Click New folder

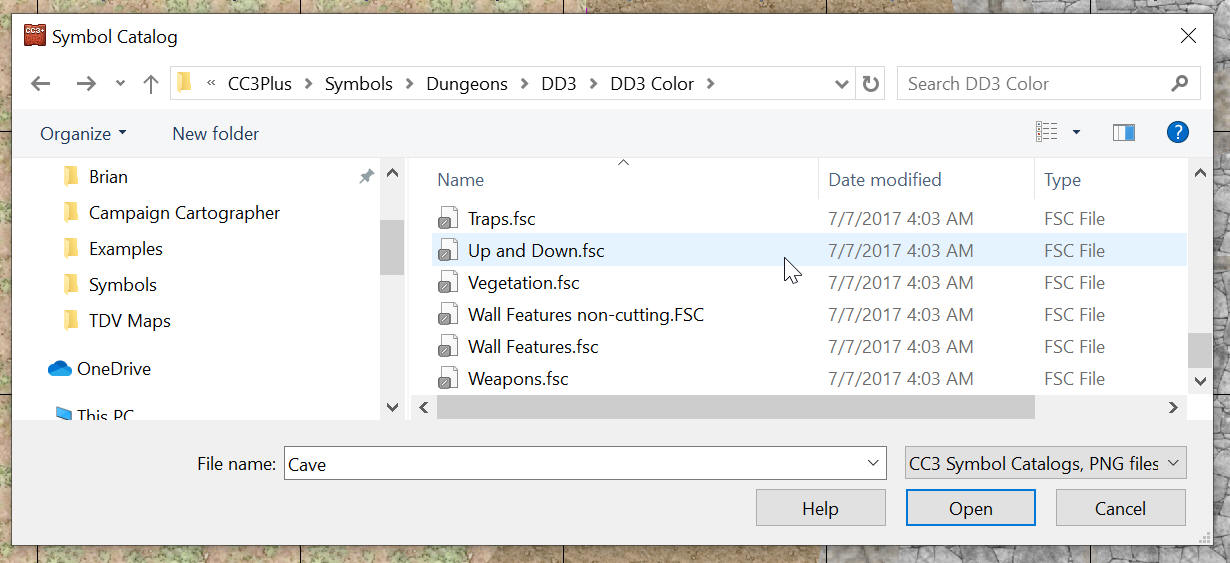click(215, 133)
